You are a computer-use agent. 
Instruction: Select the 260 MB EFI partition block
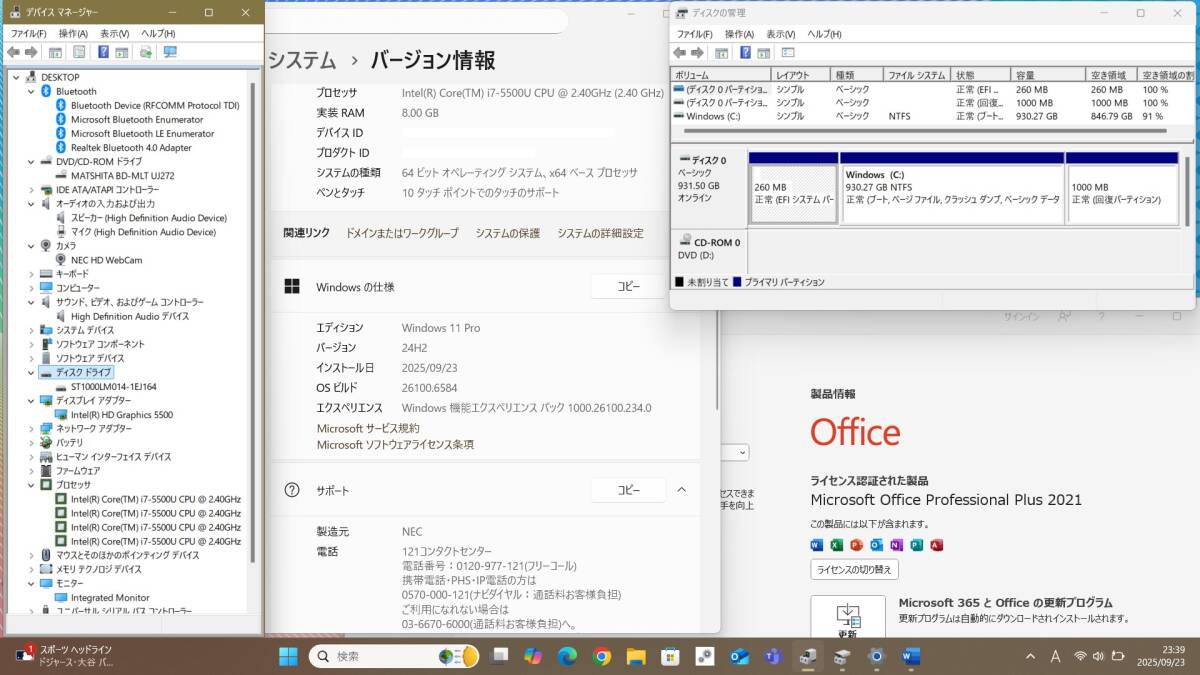[793, 188]
